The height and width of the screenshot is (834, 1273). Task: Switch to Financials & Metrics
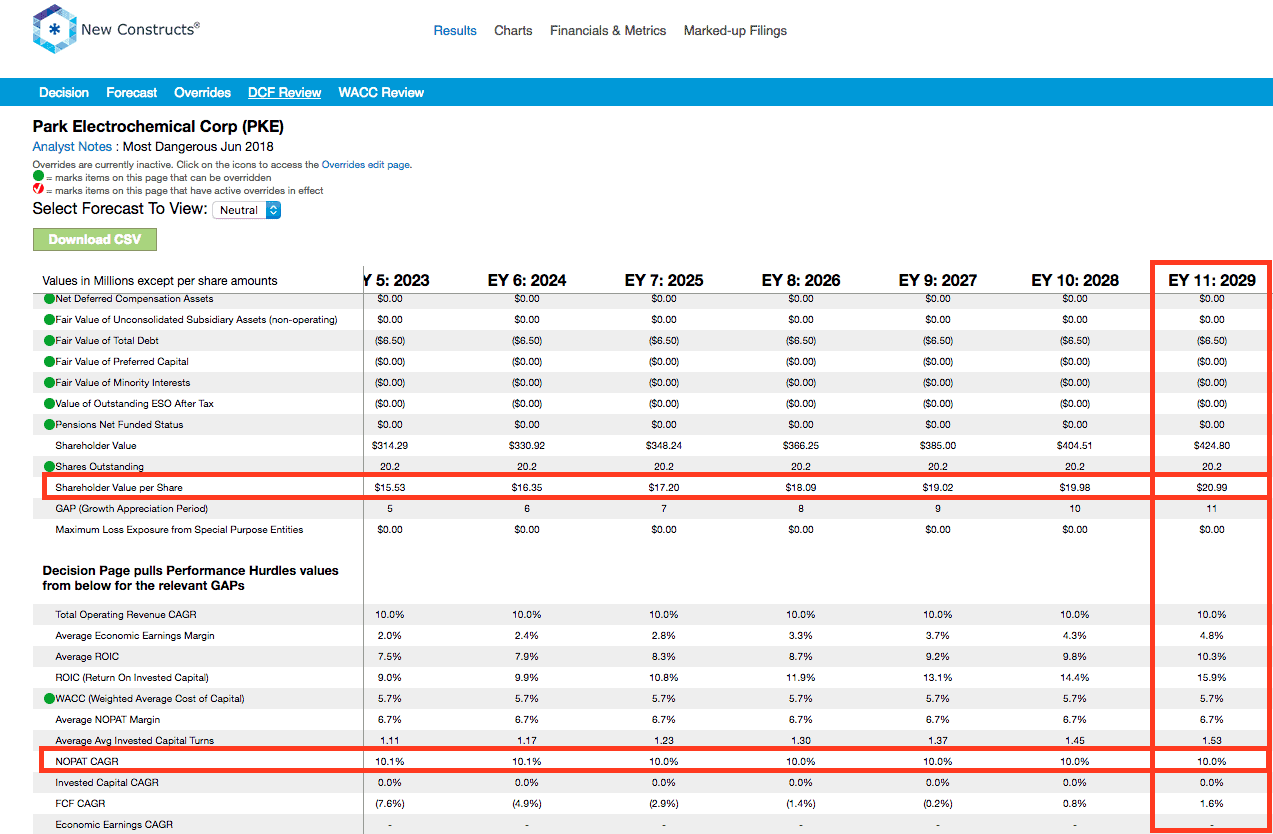click(608, 31)
